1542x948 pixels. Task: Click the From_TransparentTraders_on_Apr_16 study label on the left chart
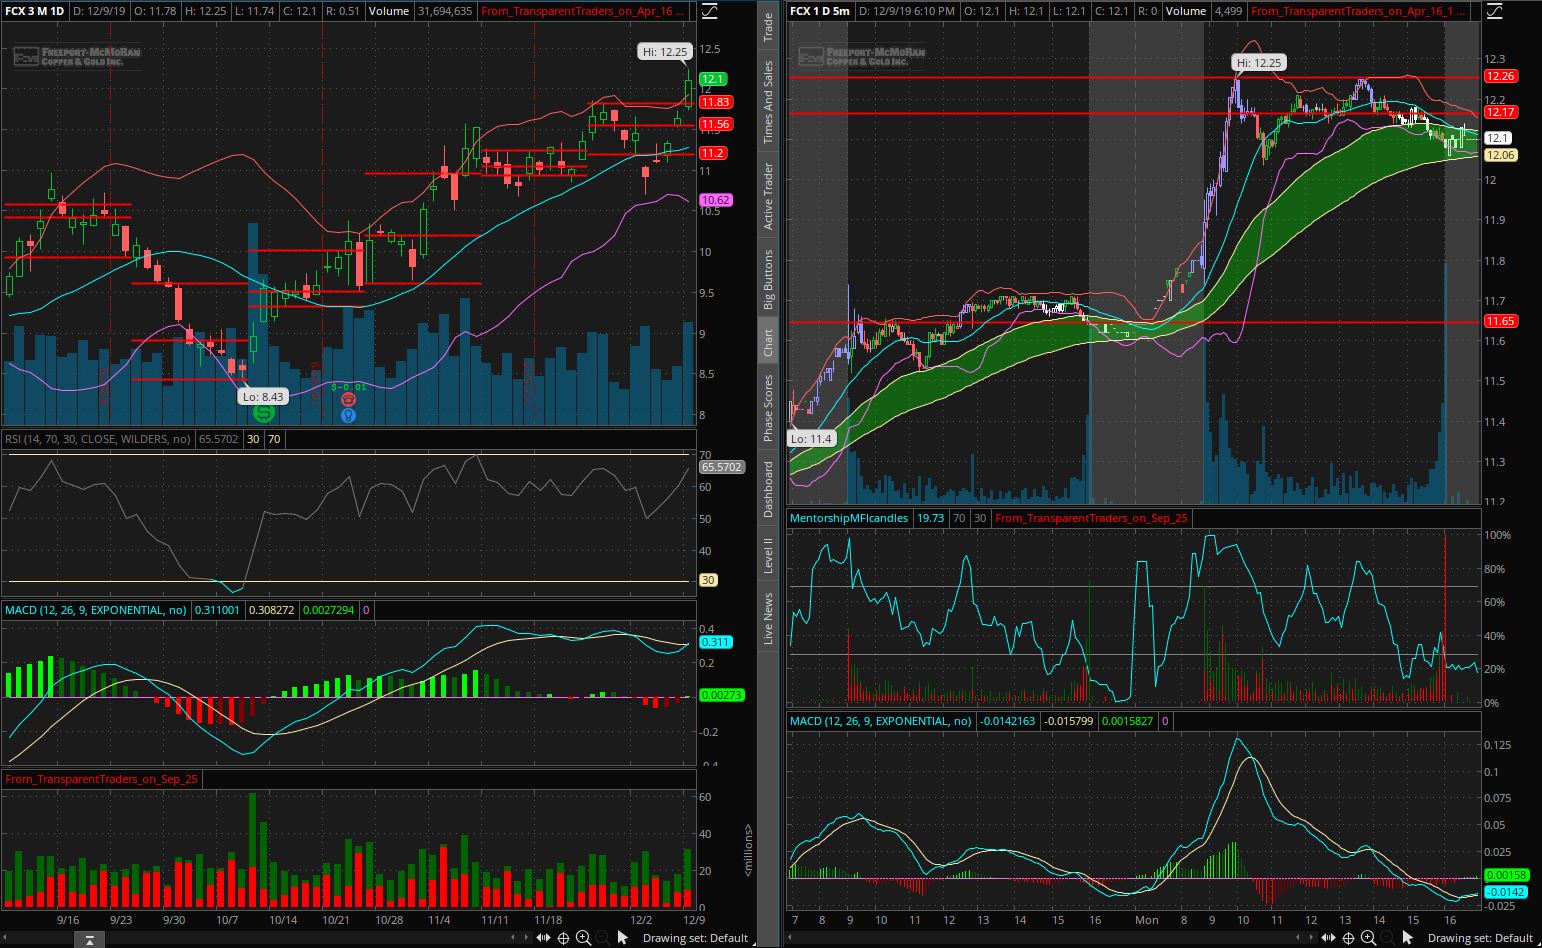pyautogui.click(x=584, y=11)
